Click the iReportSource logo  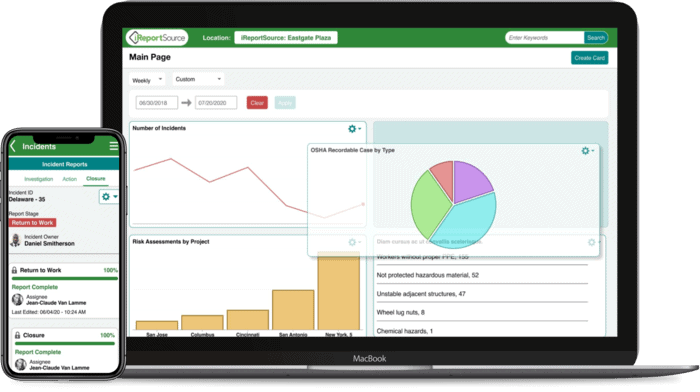coord(157,38)
